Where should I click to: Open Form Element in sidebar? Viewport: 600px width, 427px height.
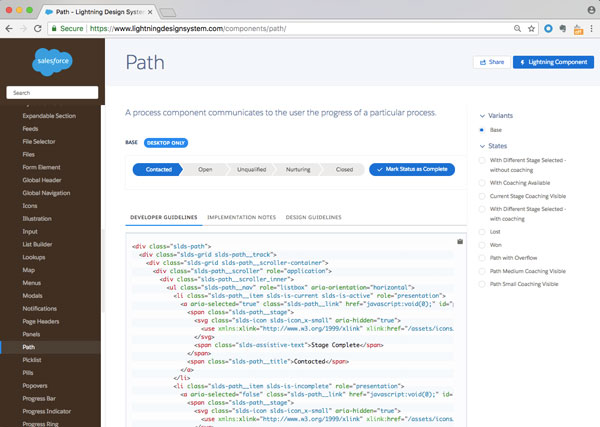click(41, 167)
